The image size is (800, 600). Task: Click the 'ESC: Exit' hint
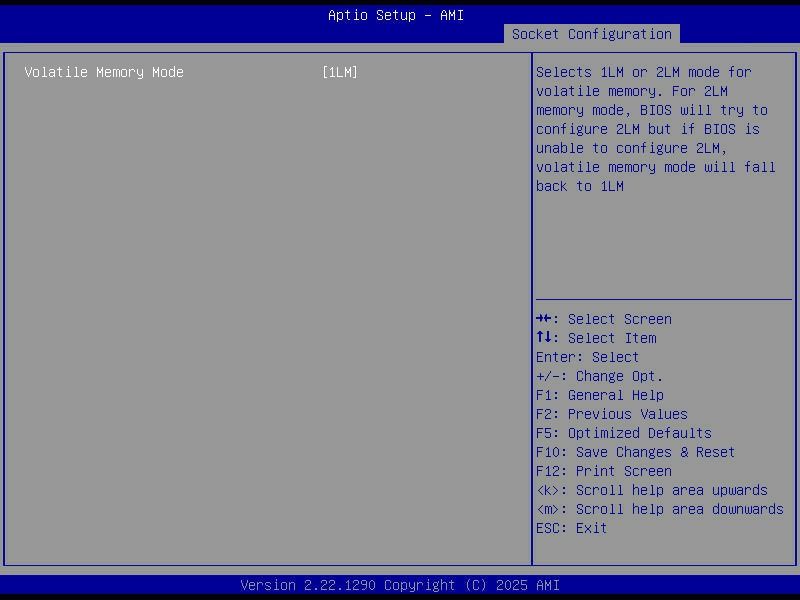click(571, 528)
